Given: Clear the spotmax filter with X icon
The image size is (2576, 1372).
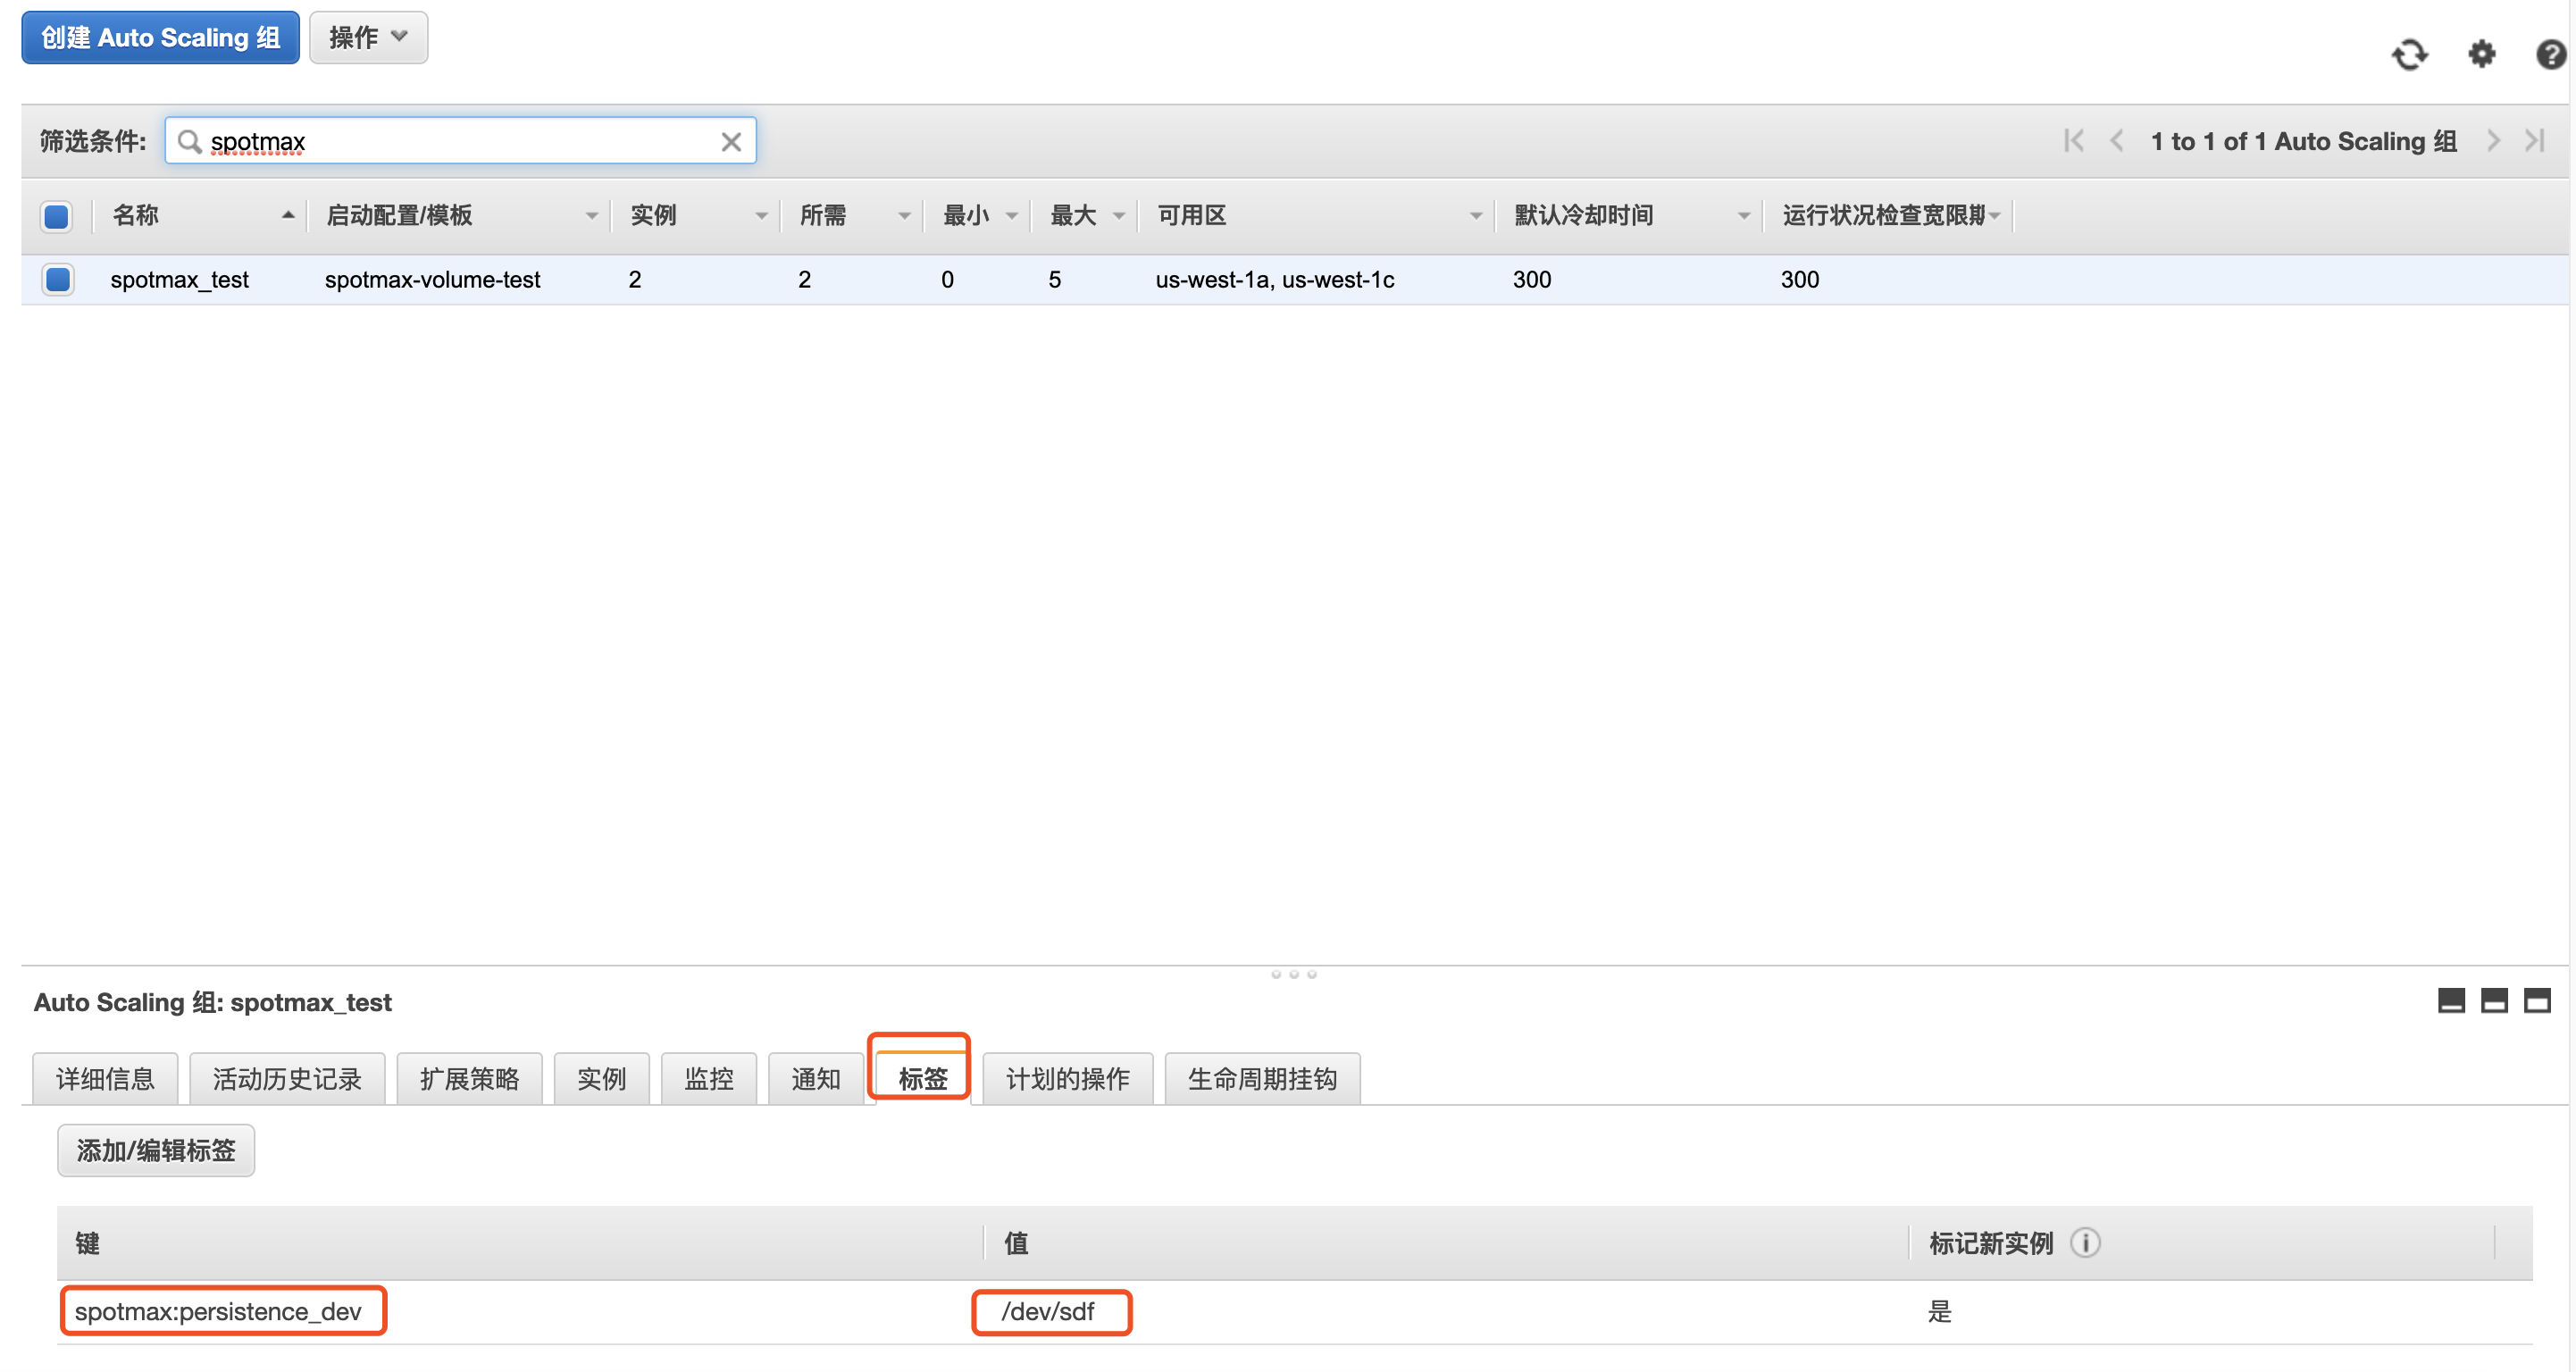Looking at the screenshot, I should pos(731,142).
